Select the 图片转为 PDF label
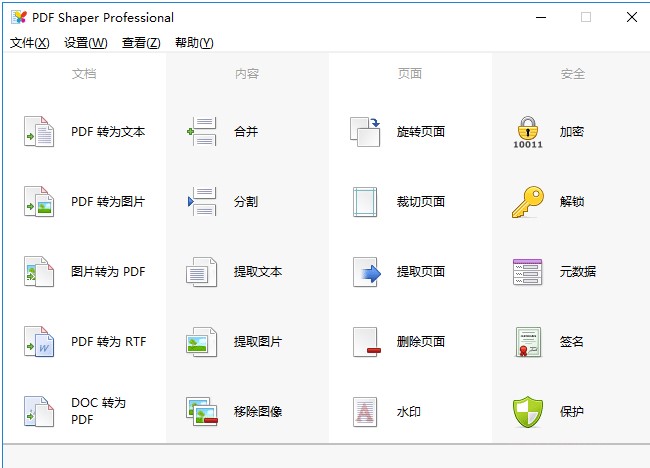Screen dimensions: 650x468 tap(108, 272)
